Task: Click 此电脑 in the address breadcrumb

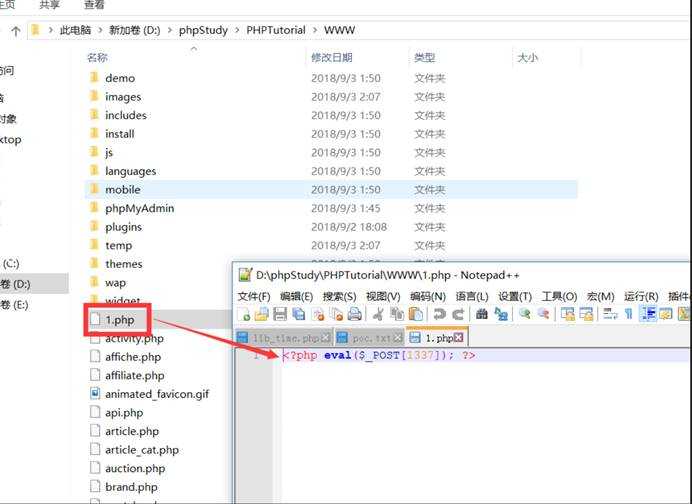Action: click(75, 30)
